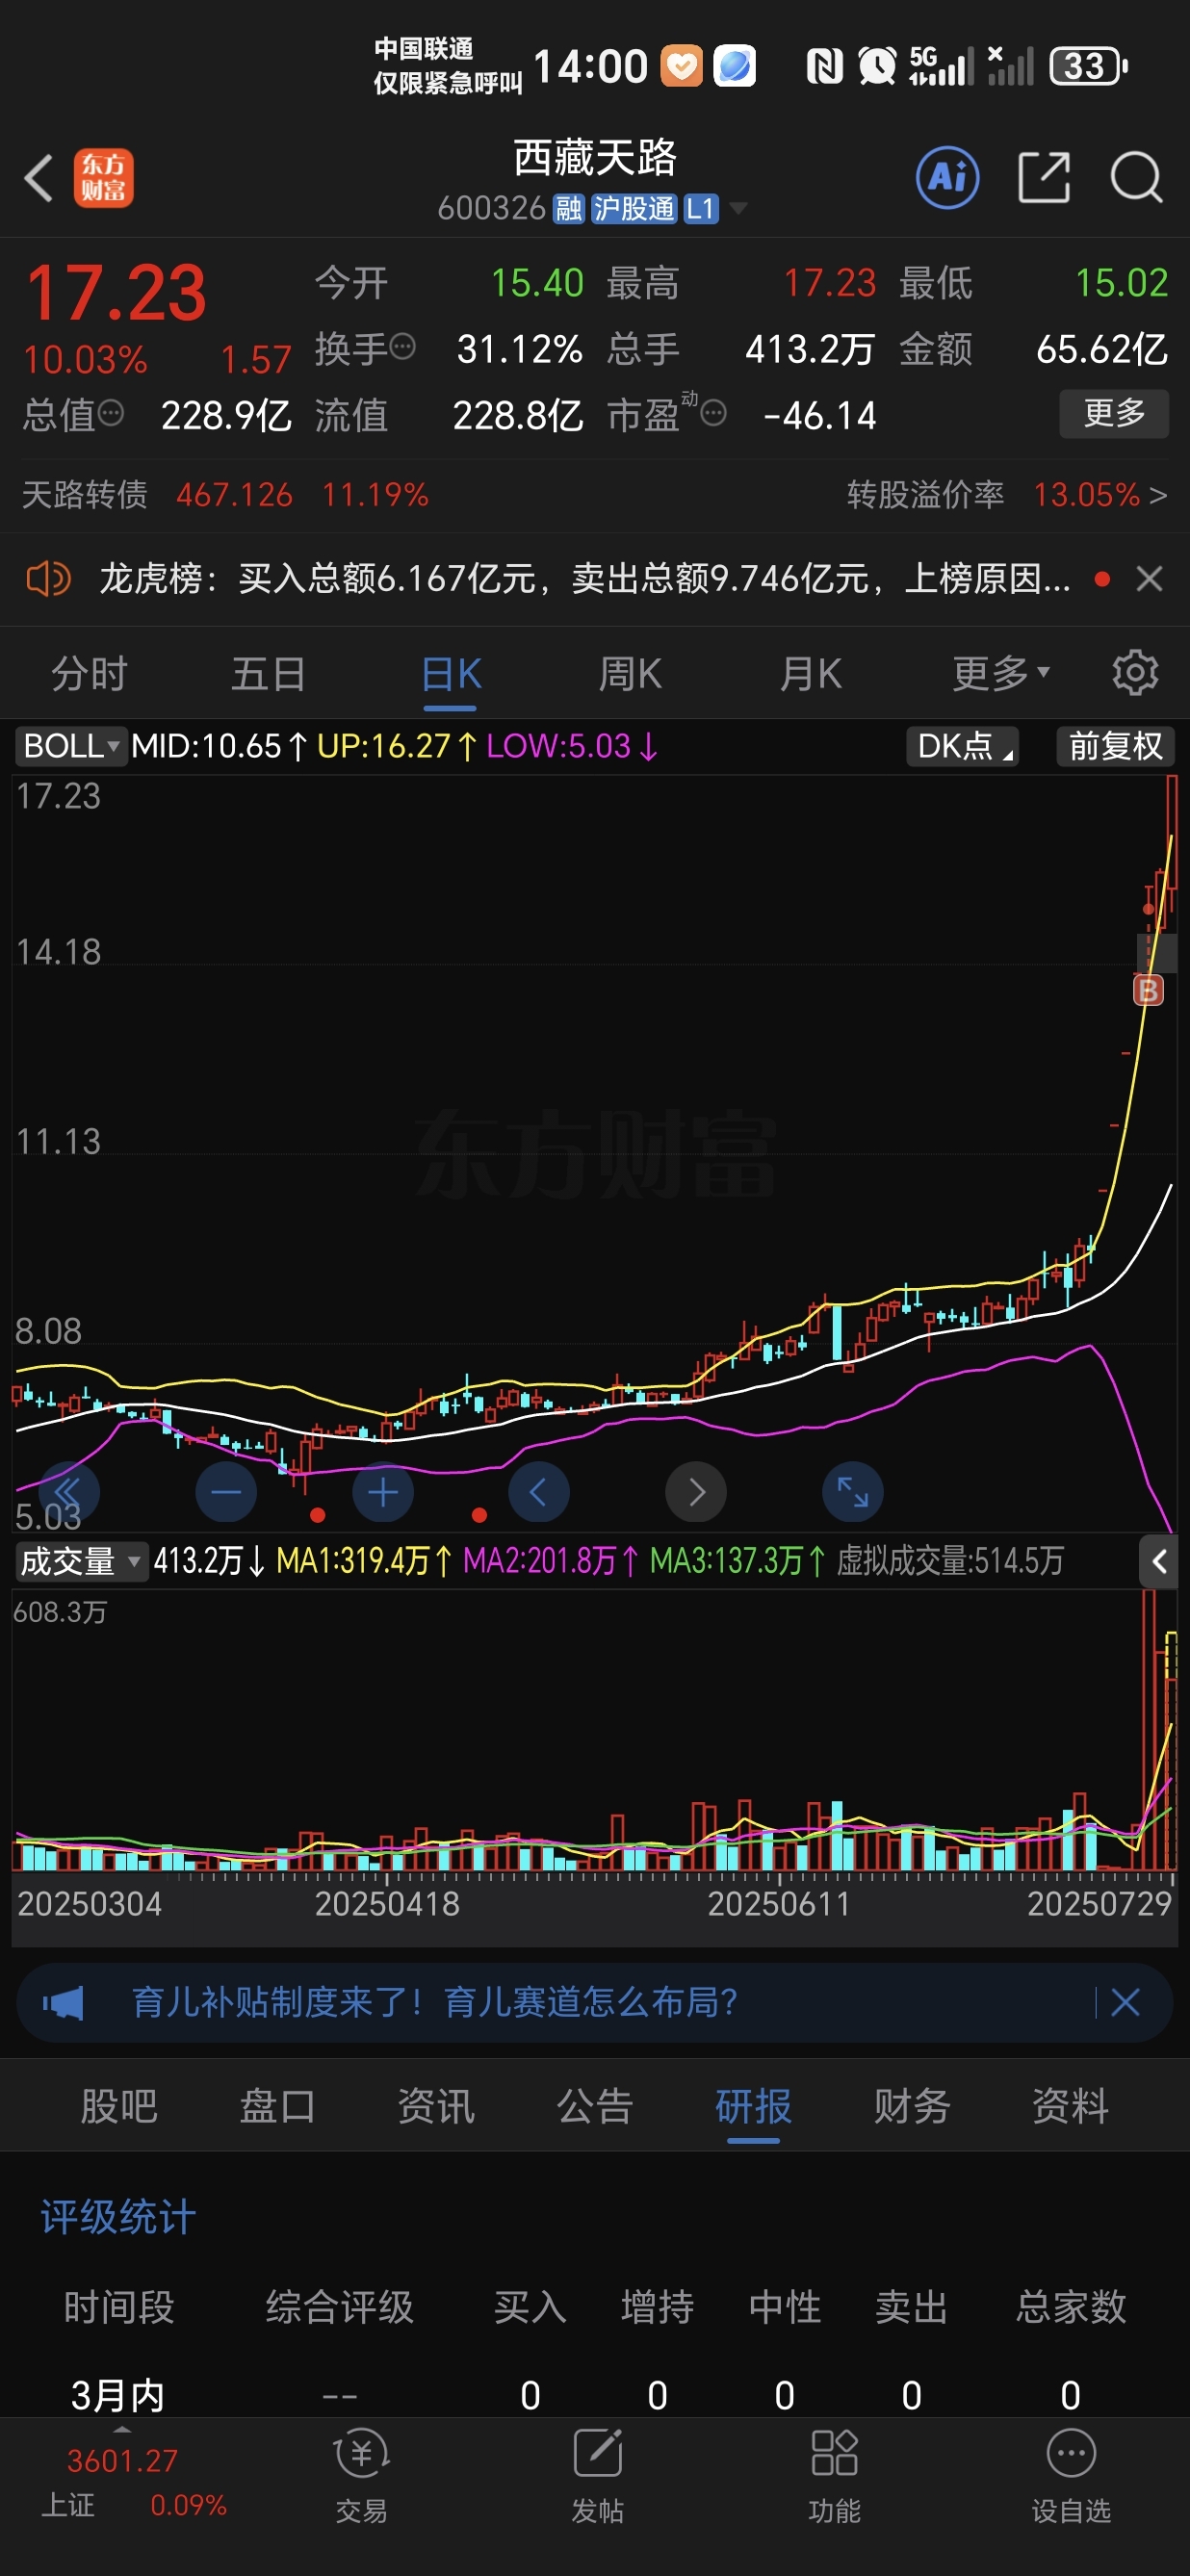
Task: Tap the 评级统计 section heading
Action: pos(118,2217)
